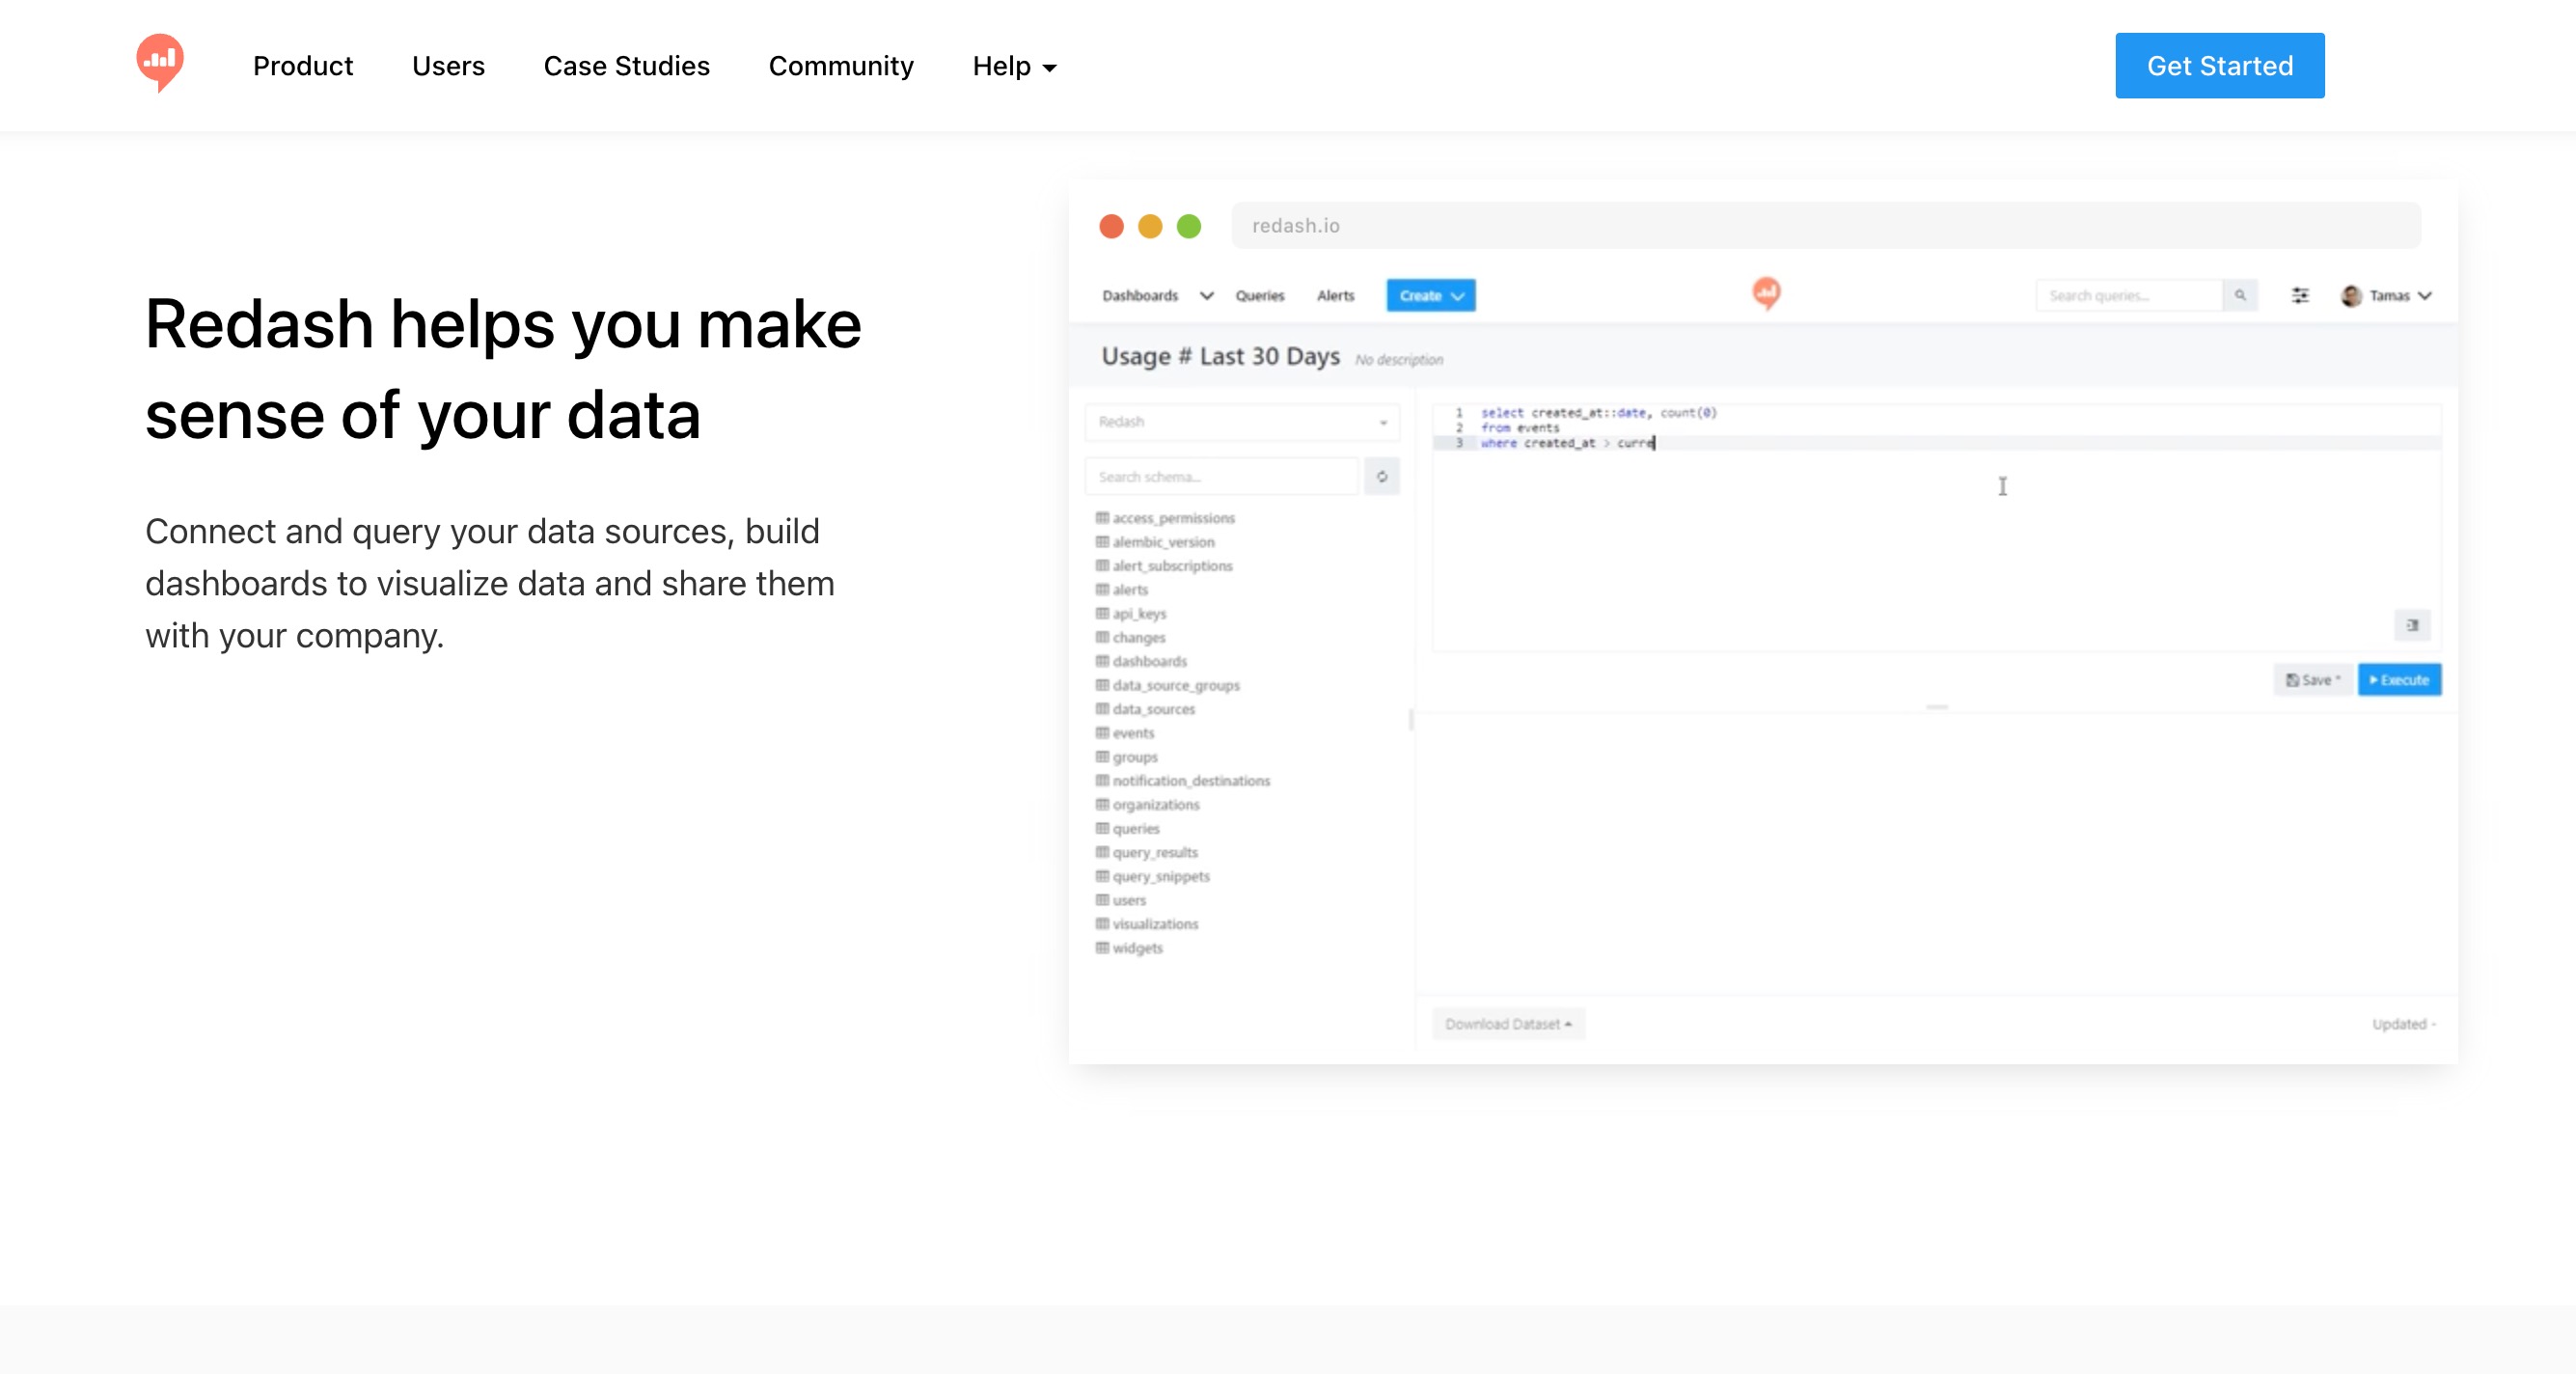2576x1374 pixels.
Task: Click the table icon beside groups
Action: click(x=1102, y=756)
